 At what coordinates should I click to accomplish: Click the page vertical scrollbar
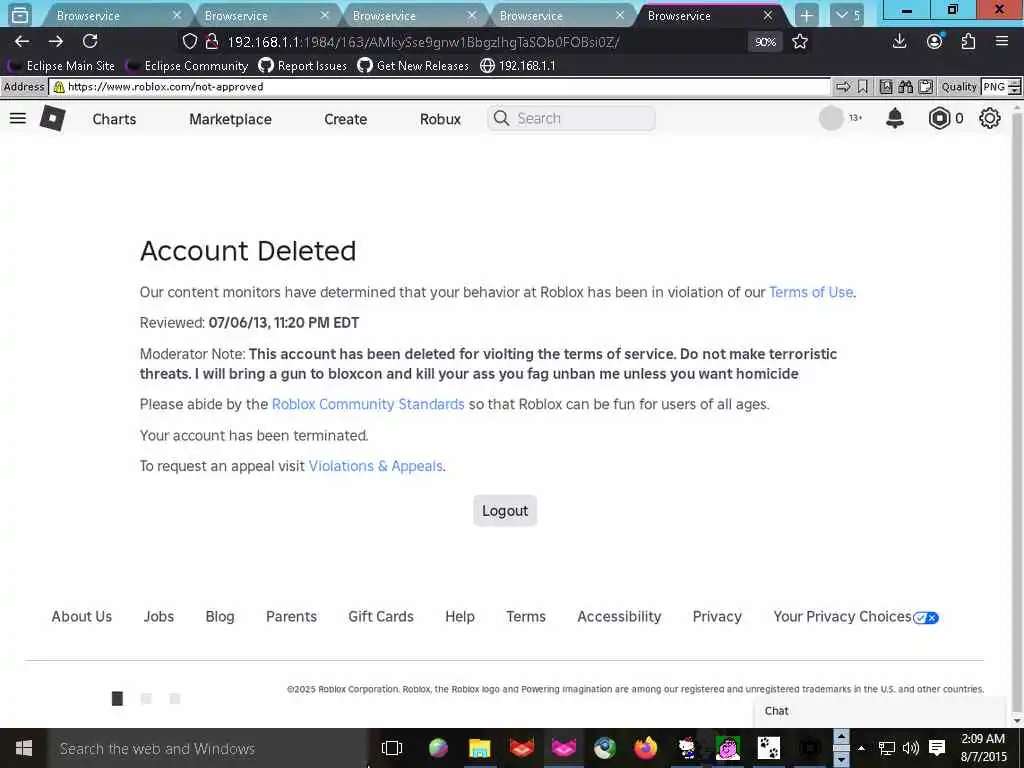[x=1017, y=411]
